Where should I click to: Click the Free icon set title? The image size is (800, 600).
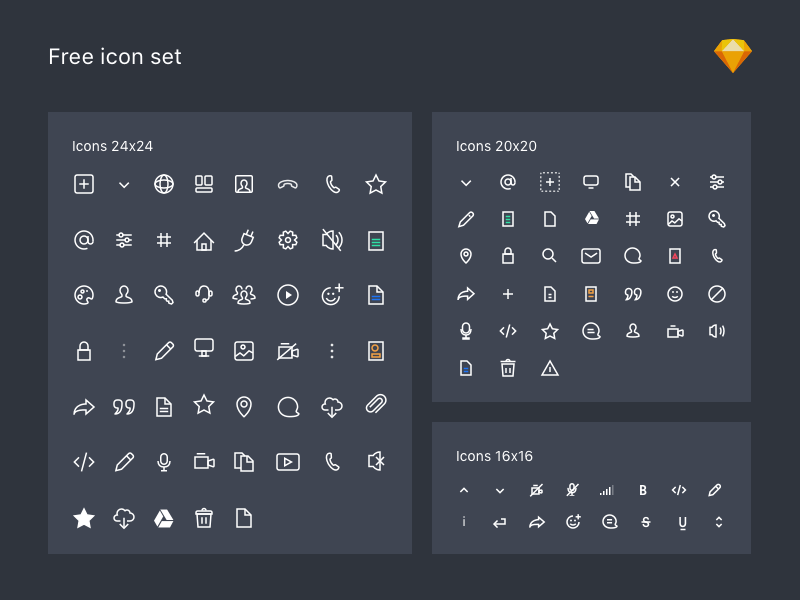pyautogui.click(x=115, y=57)
